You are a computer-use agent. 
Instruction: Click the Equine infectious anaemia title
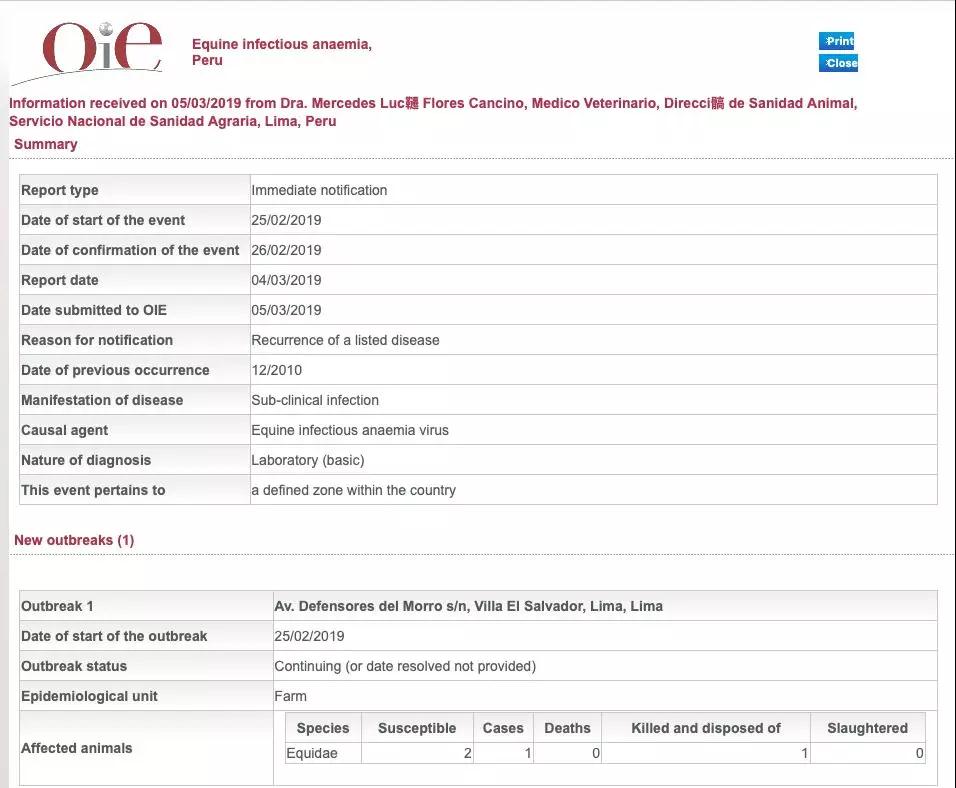tap(281, 45)
